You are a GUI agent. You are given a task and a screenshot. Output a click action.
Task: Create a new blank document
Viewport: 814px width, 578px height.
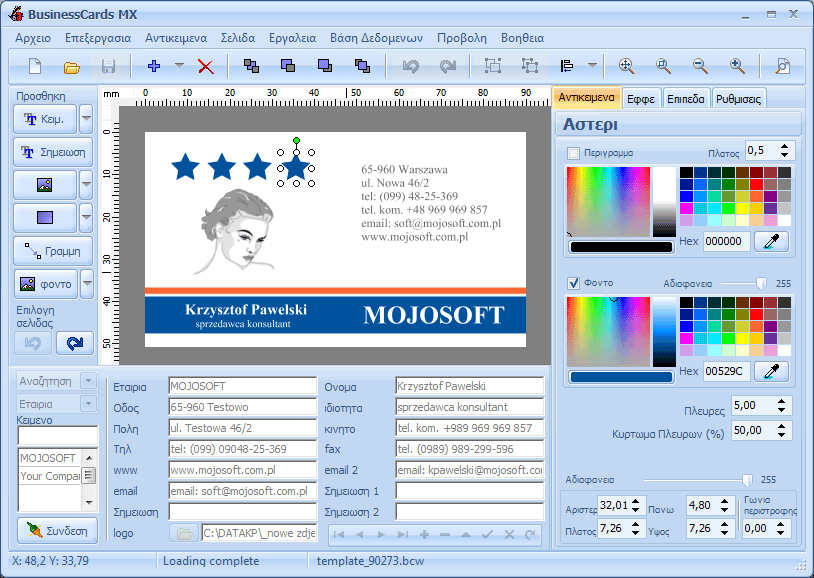[35, 66]
